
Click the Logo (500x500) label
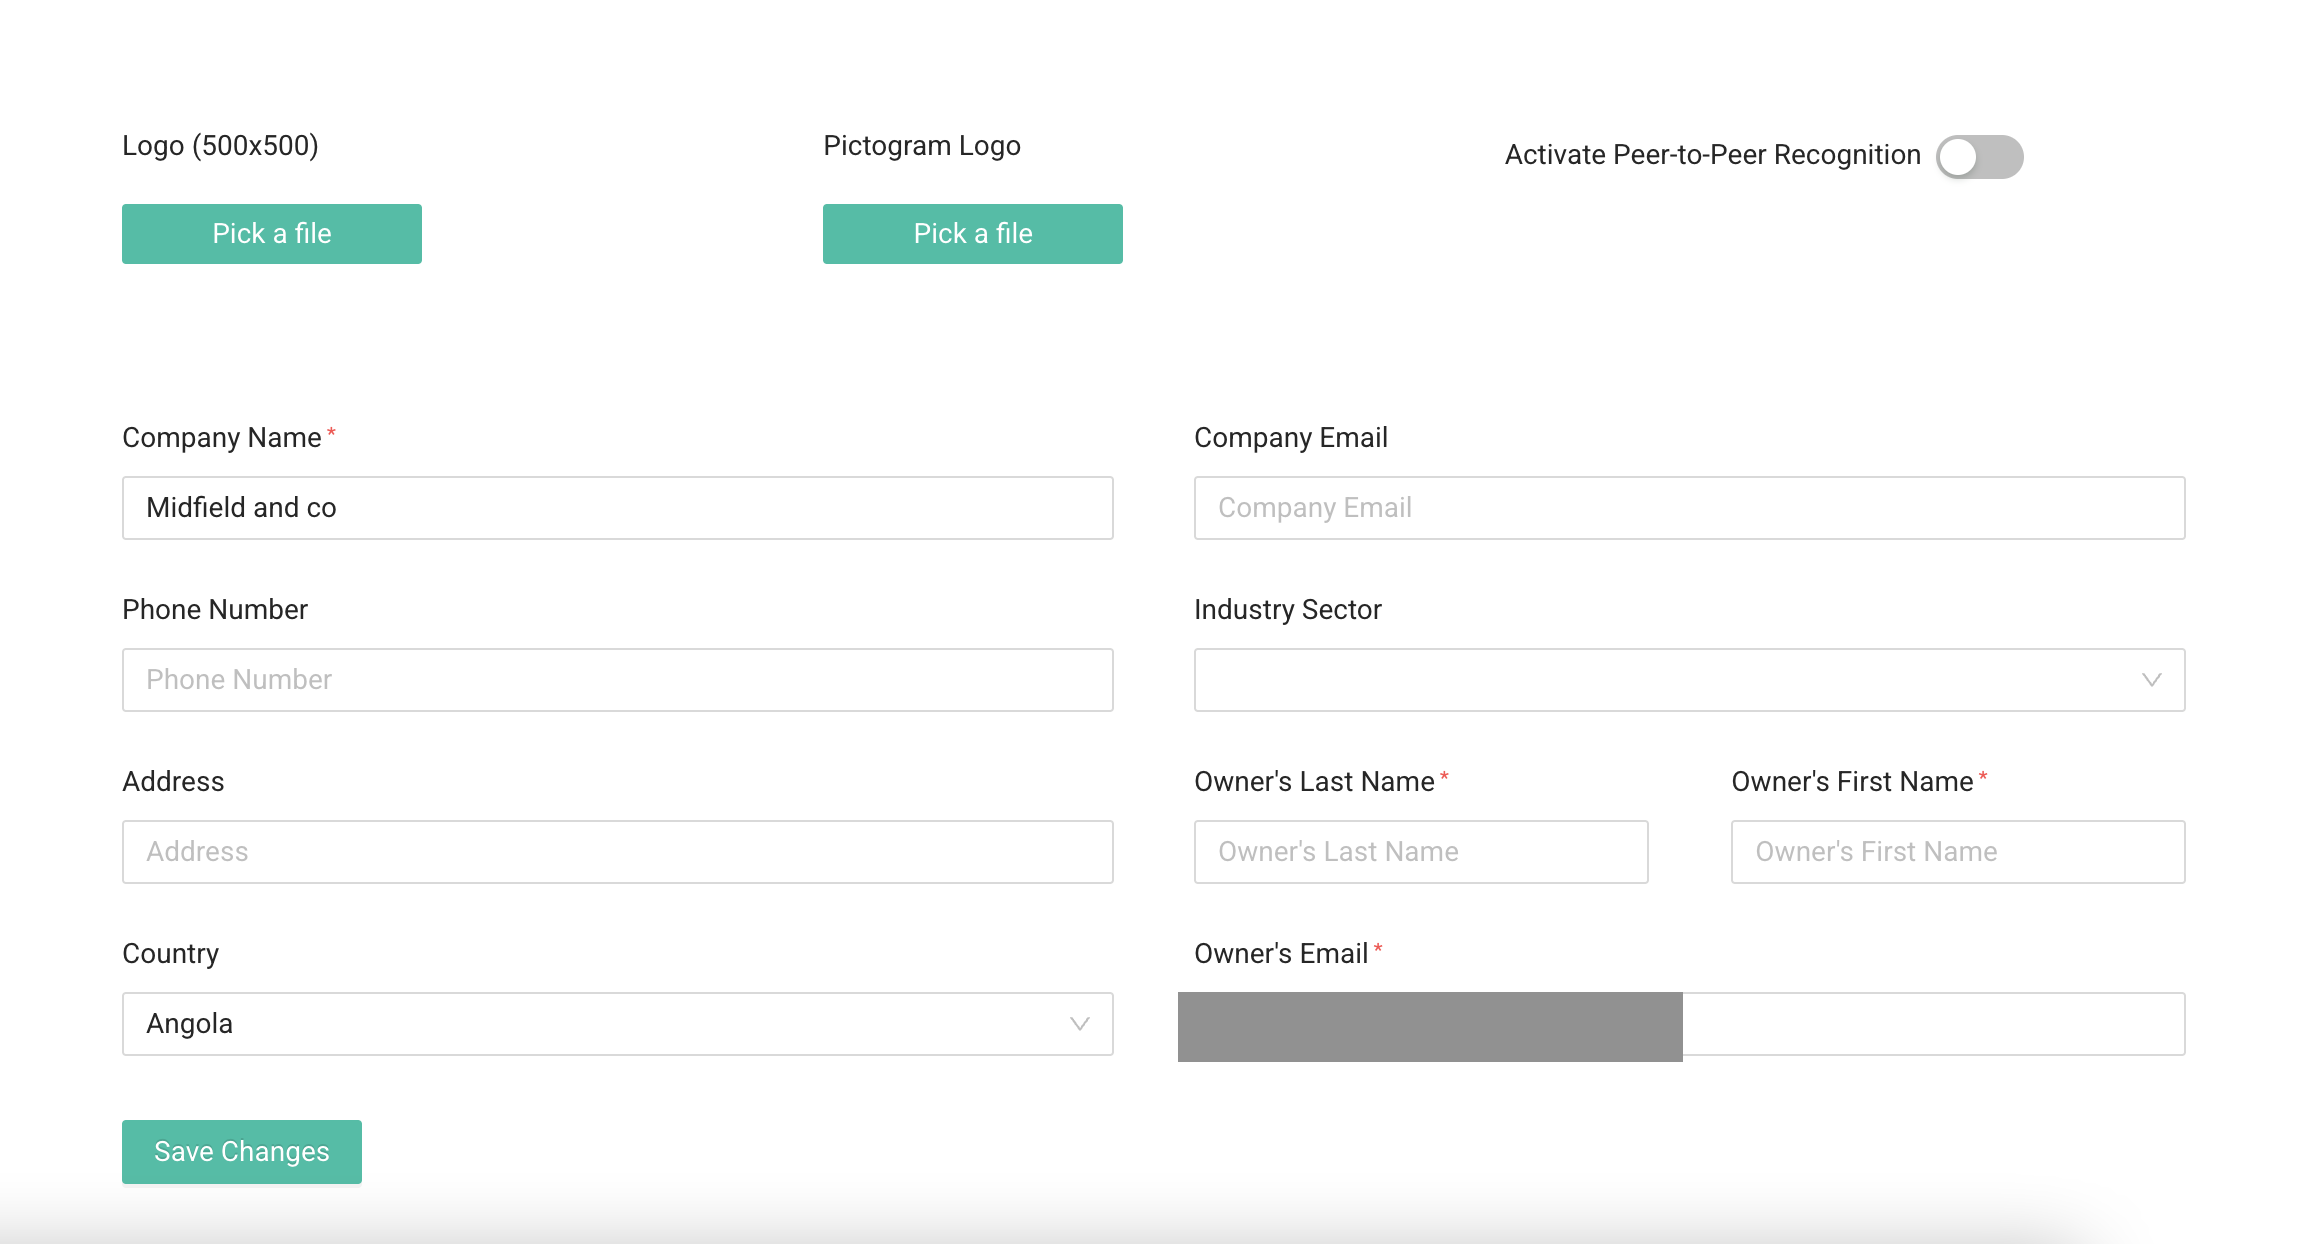point(220,146)
